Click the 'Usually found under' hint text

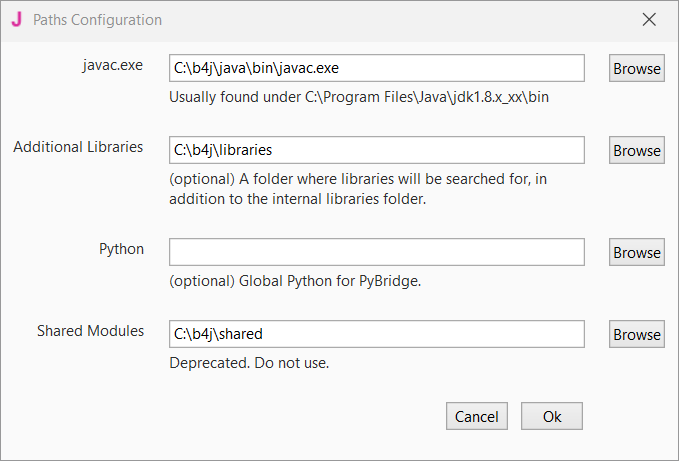[x=359, y=98]
